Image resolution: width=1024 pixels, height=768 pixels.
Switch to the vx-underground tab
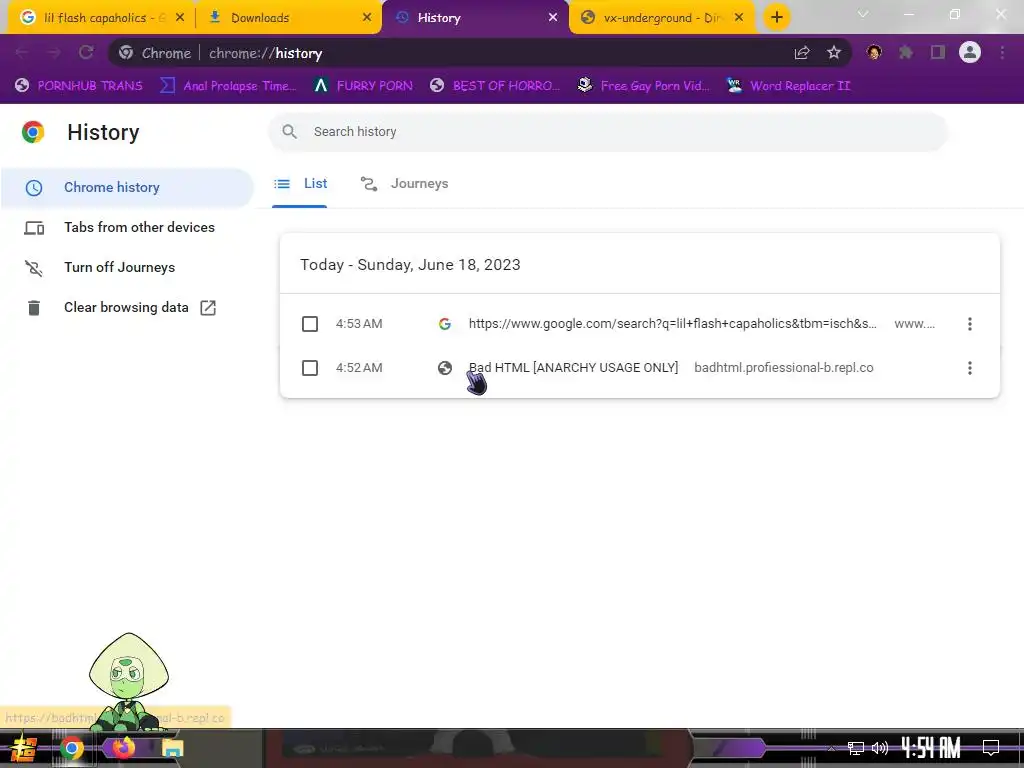click(664, 18)
